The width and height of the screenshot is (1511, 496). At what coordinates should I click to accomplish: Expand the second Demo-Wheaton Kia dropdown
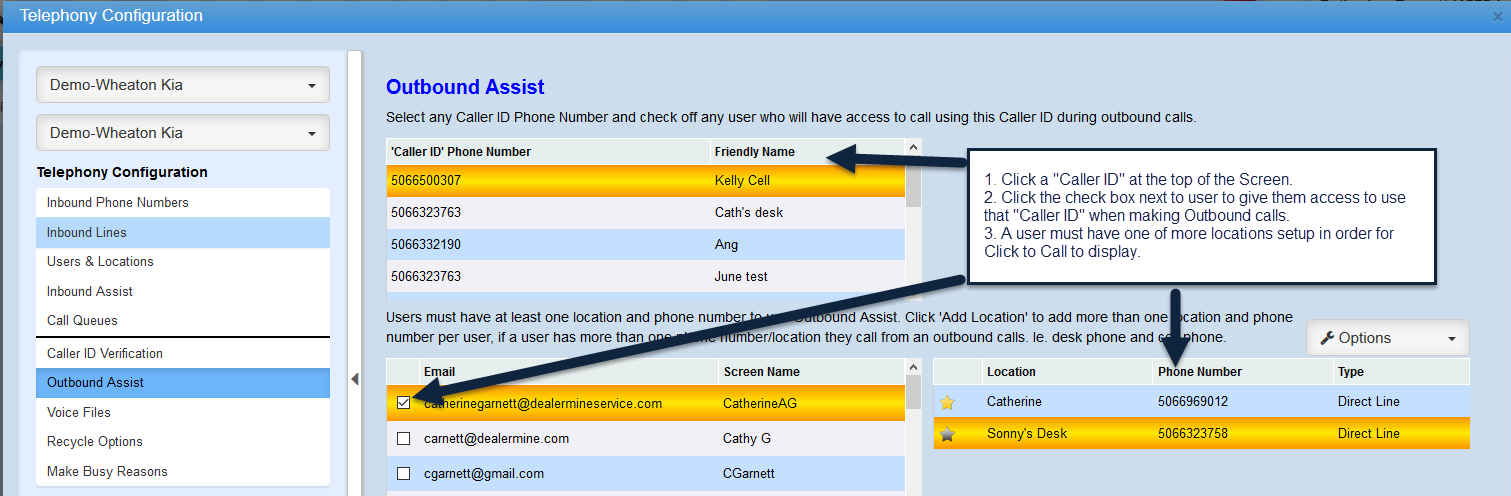[183, 133]
